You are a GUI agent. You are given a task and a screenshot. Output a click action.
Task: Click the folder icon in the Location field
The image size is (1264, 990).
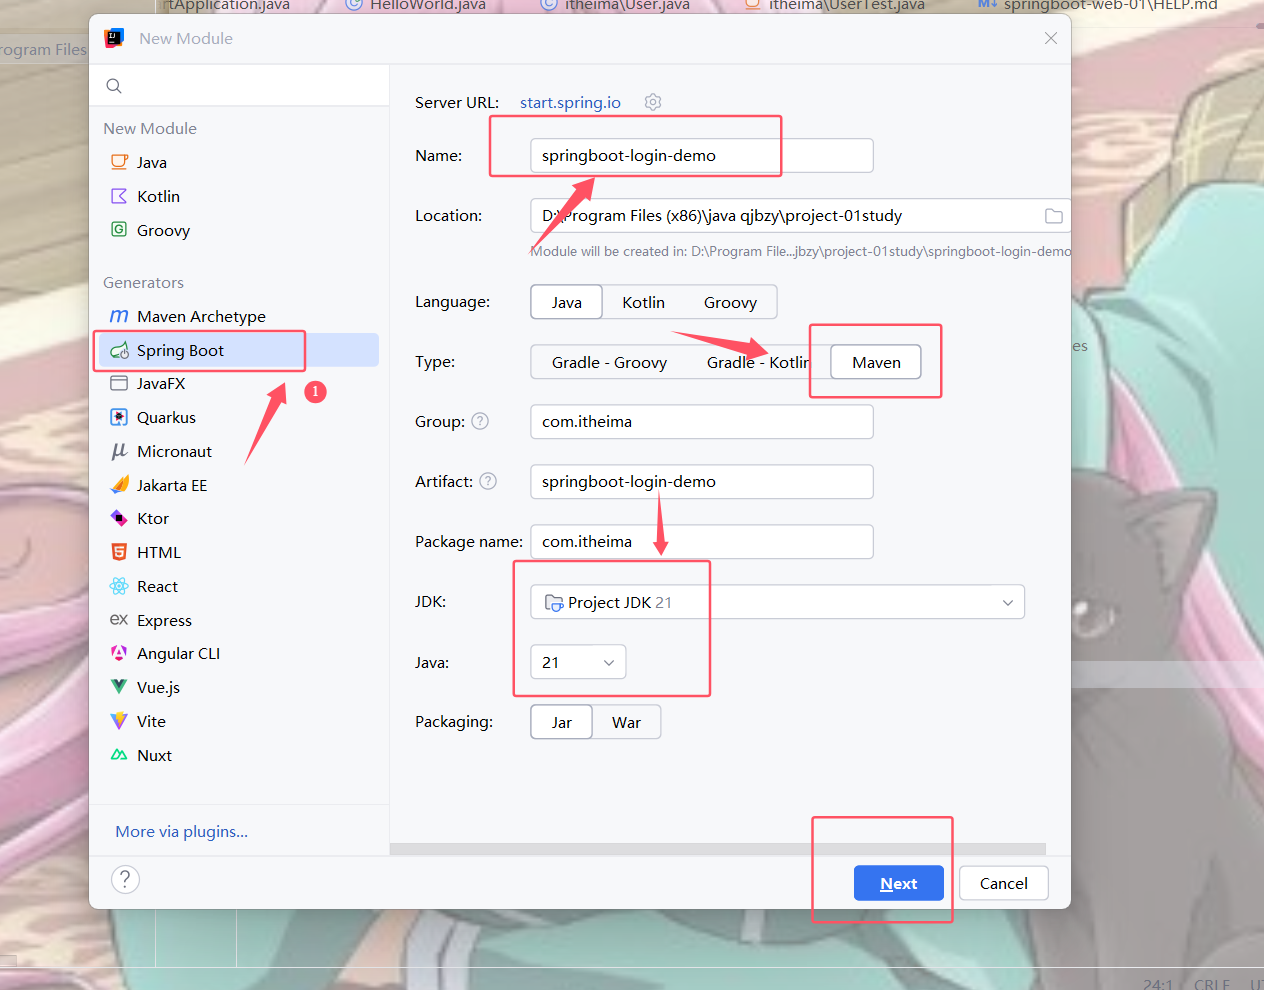click(1055, 215)
